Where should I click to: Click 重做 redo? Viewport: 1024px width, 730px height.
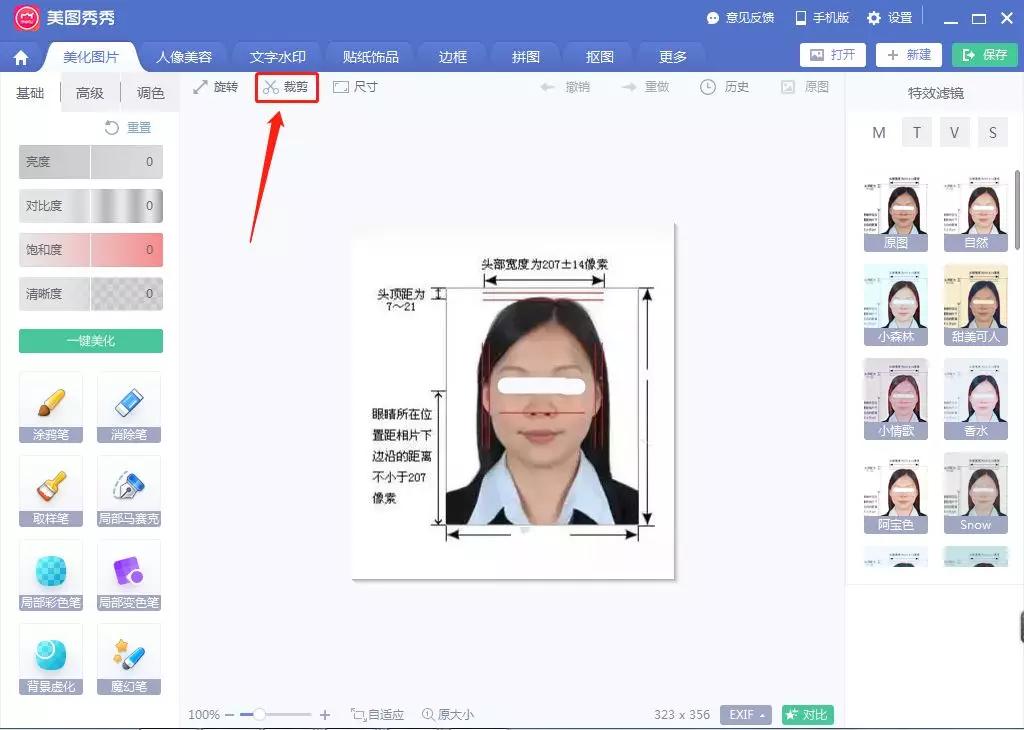click(645, 87)
